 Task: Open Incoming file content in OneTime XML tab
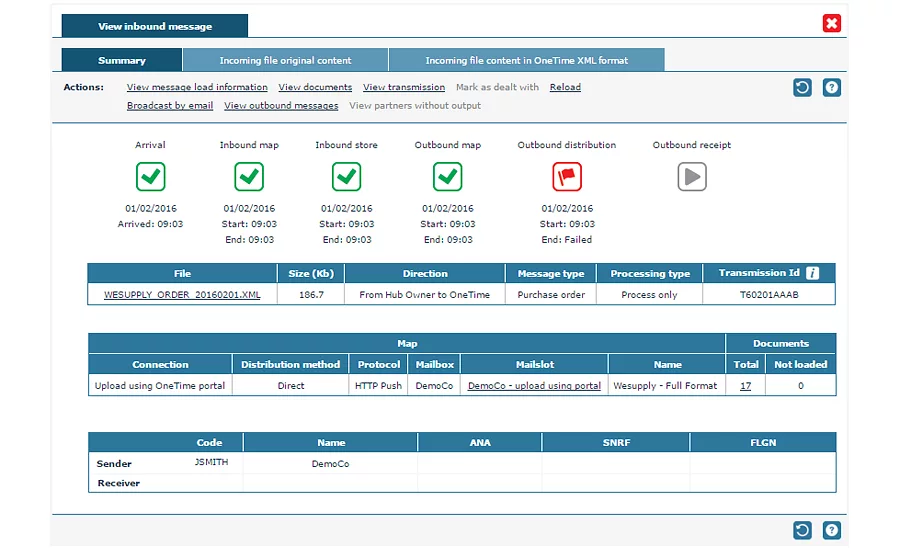click(526, 60)
